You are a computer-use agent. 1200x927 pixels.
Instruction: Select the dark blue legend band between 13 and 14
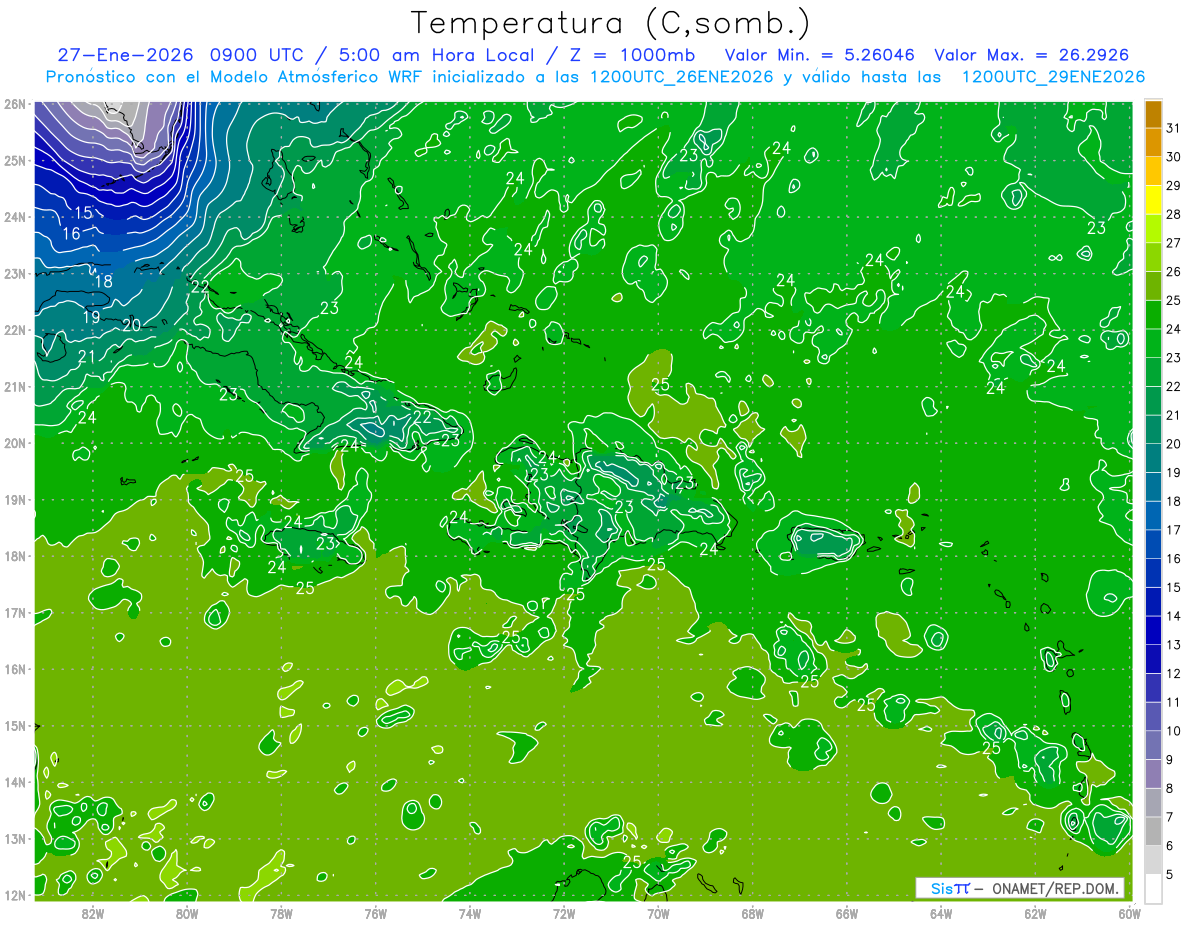coord(1153,630)
